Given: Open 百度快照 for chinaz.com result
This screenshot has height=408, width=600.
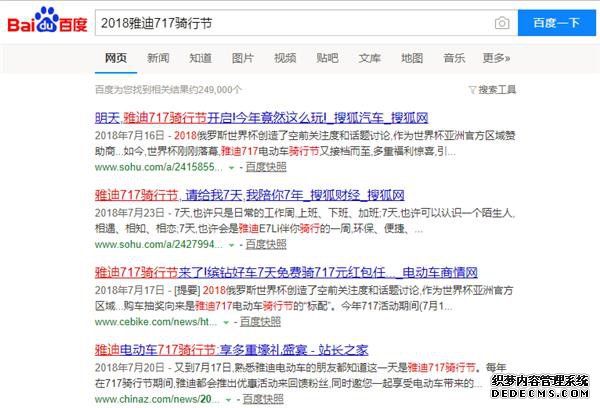Looking at the screenshot, I should pos(263,399).
